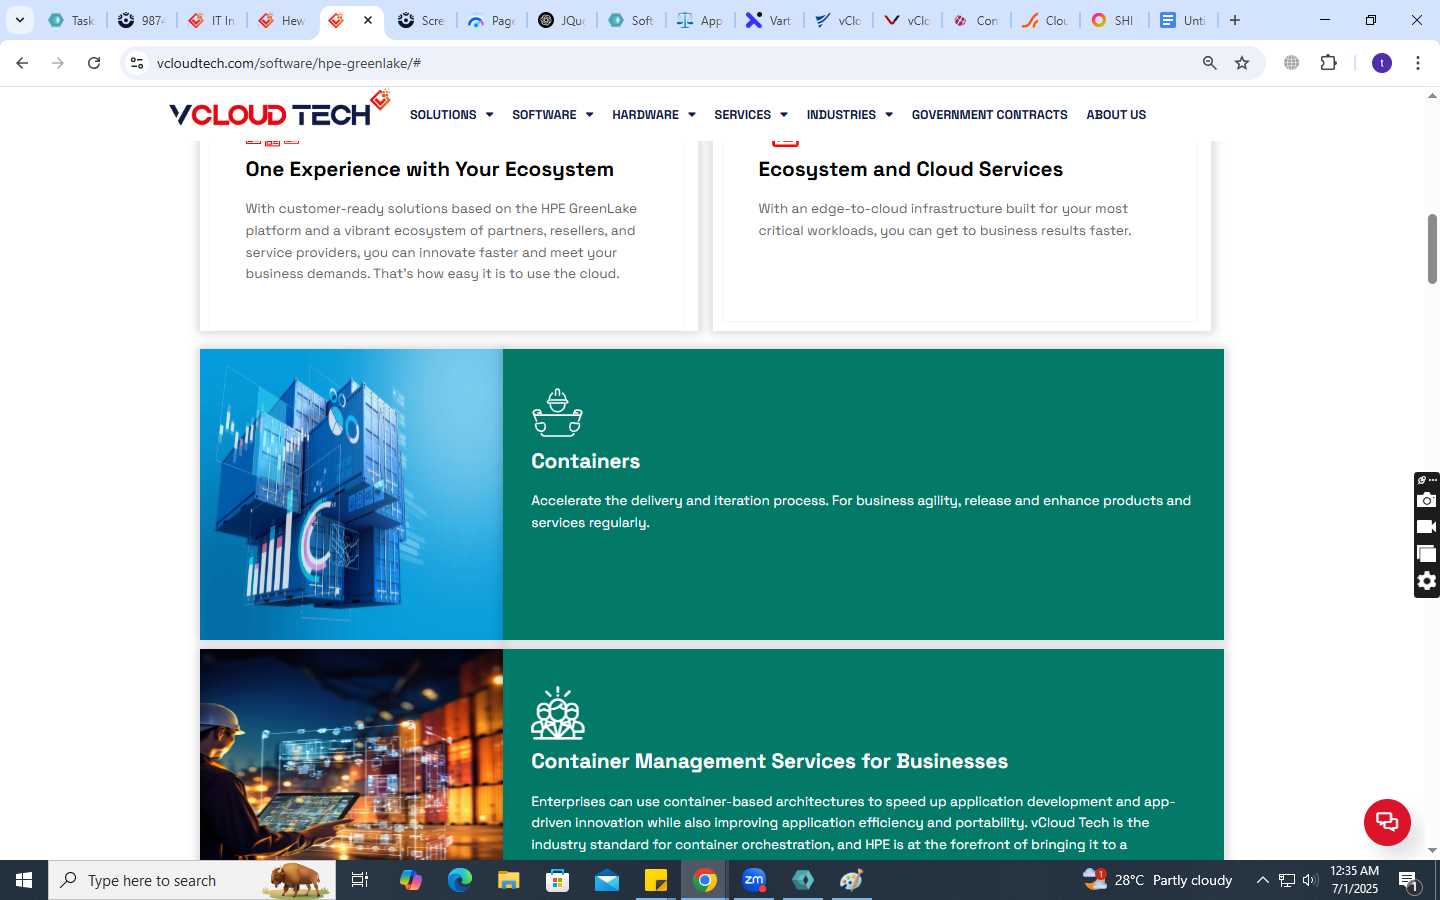This screenshot has height=900, width=1440.
Task: Click the Containers heading
Action: [x=585, y=461]
